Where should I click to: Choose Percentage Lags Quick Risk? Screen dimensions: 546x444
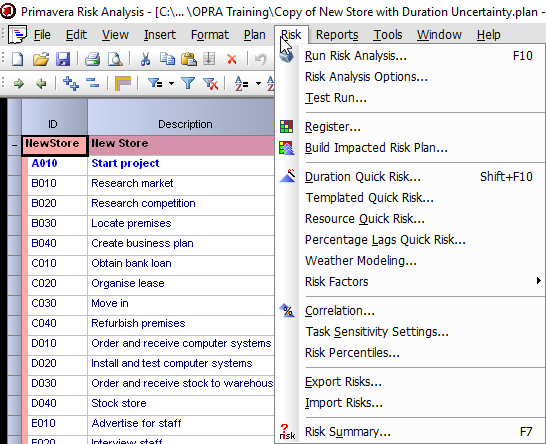click(409, 240)
